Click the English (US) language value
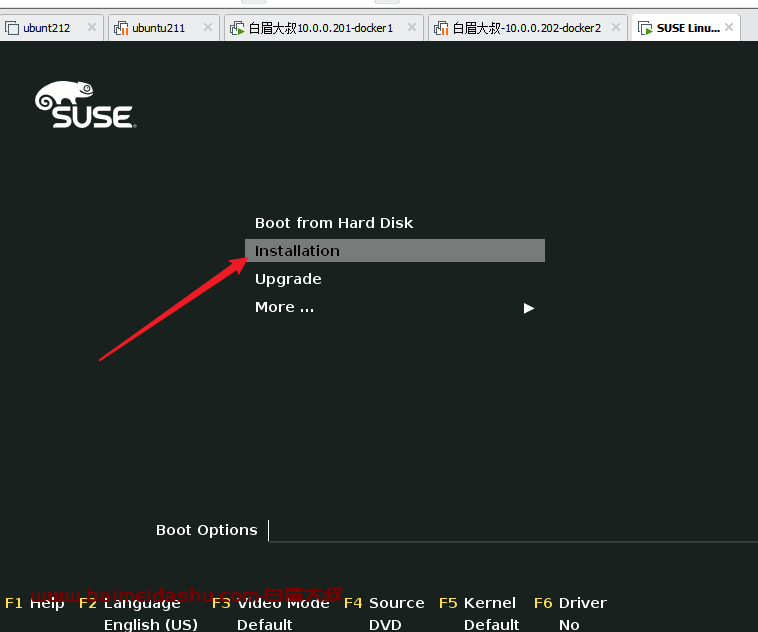This screenshot has height=632, width=758. tap(151, 625)
